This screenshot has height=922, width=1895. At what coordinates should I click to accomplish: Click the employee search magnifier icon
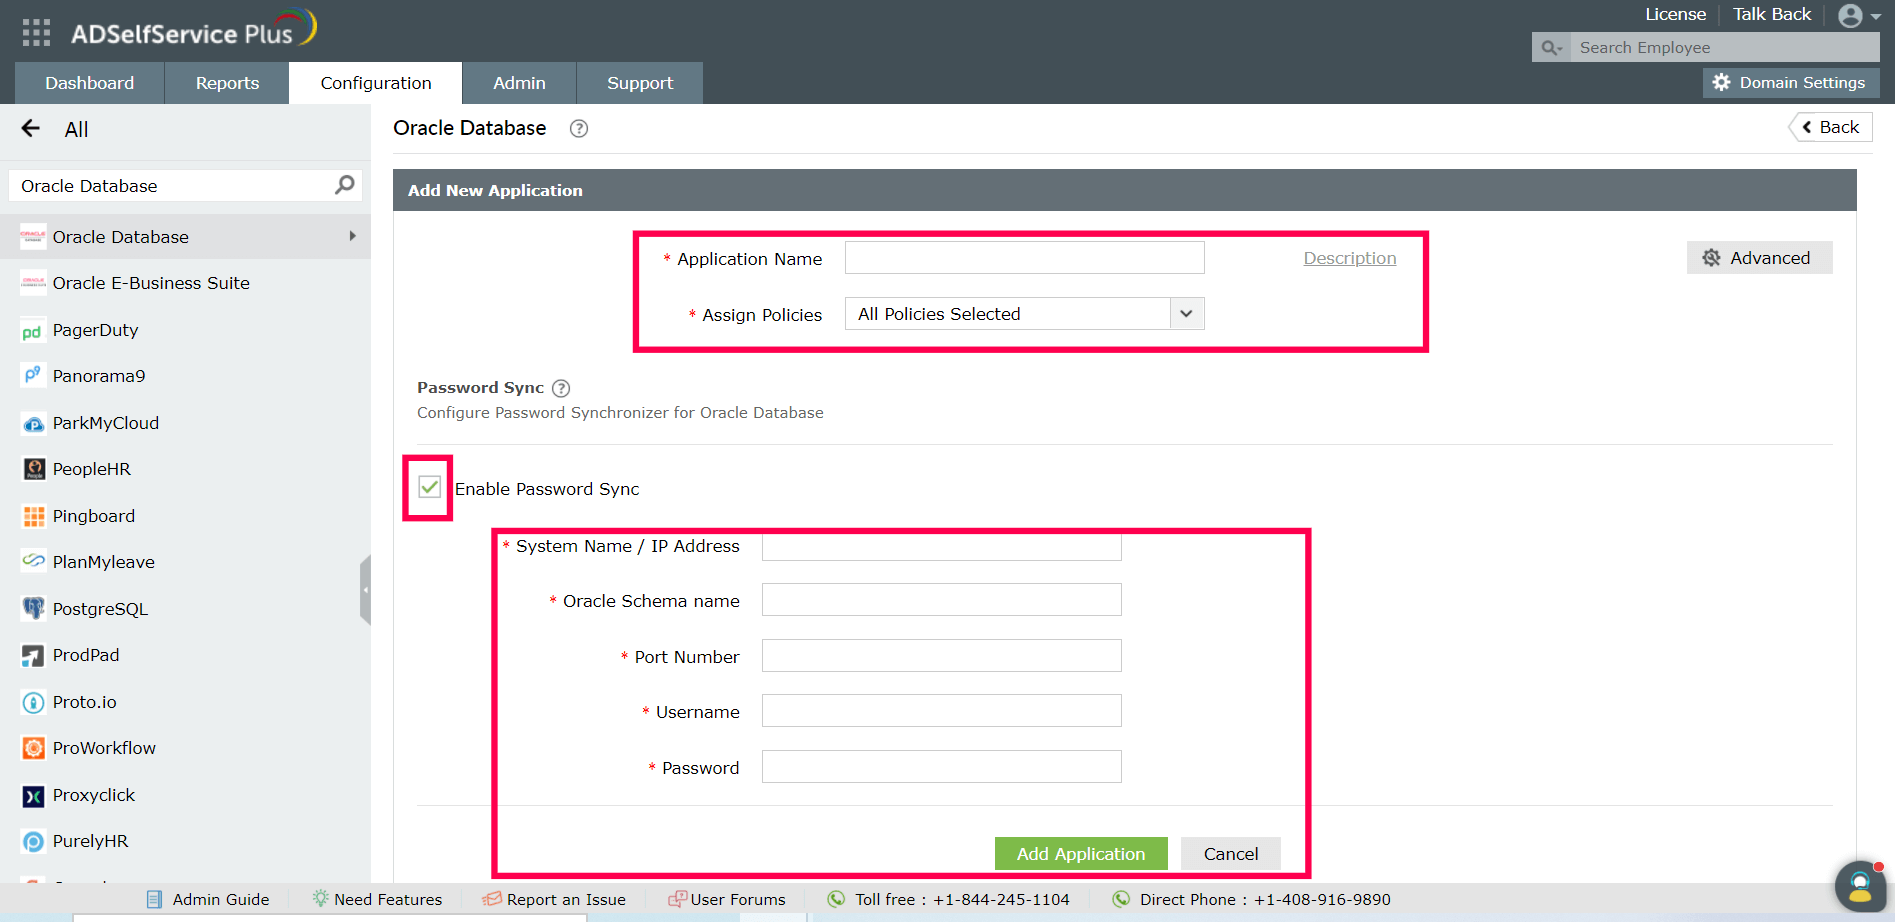pyautogui.click(x=1551, y=48)
